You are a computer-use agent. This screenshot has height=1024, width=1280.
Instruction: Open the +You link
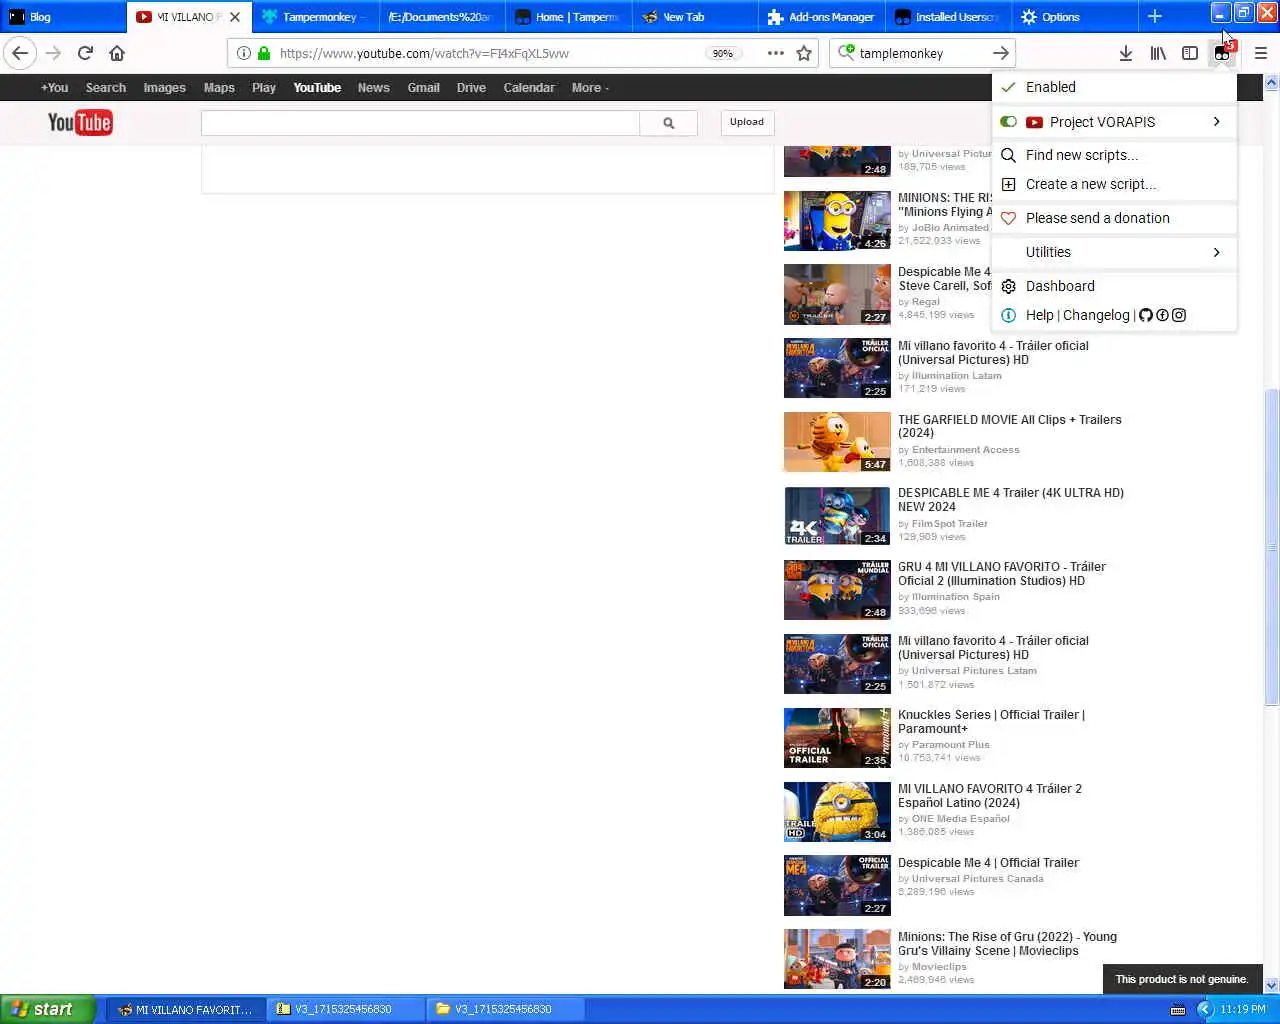coord(54,88)
